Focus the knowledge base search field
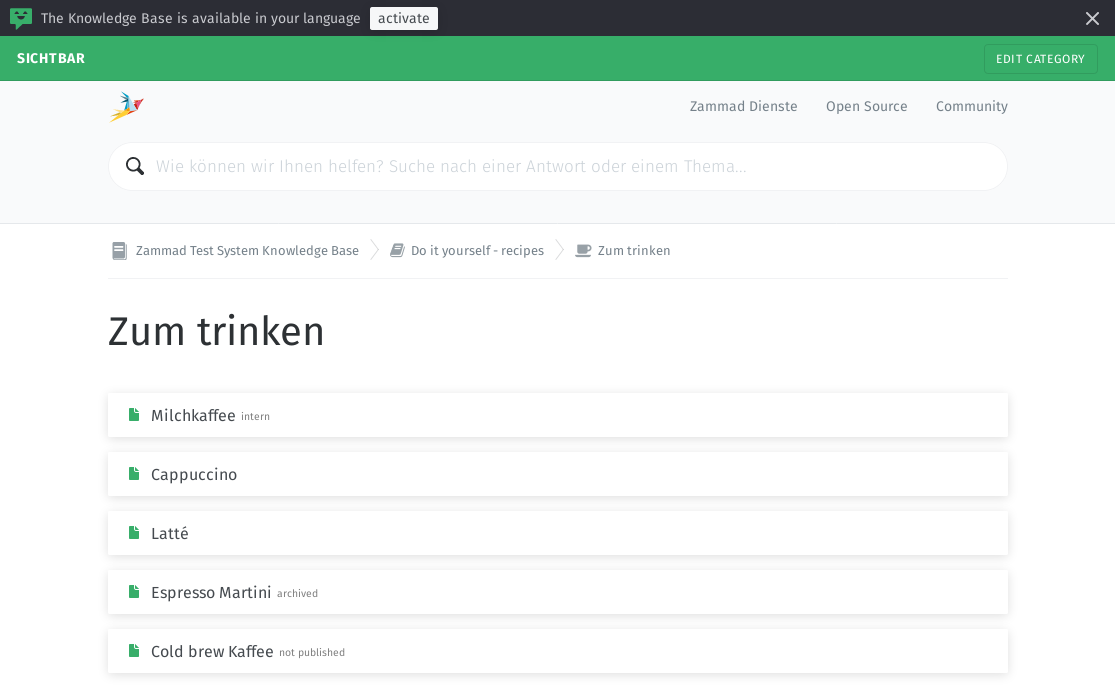Image resolution: width=1115 pixels, height=698 pixels. click(570, 166)
